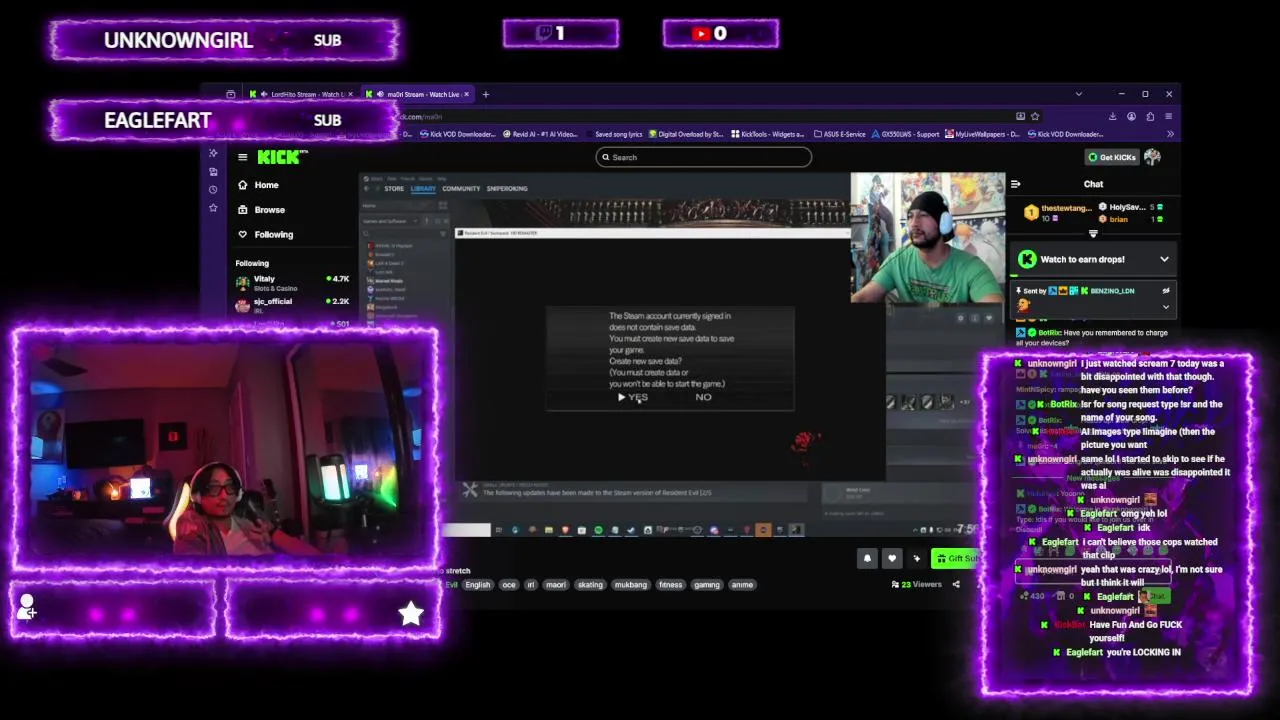Screen dimensions: 1280x720
Task: Click the Spotify icon in streamed taskbar
Action: click(x=598, y=530)
